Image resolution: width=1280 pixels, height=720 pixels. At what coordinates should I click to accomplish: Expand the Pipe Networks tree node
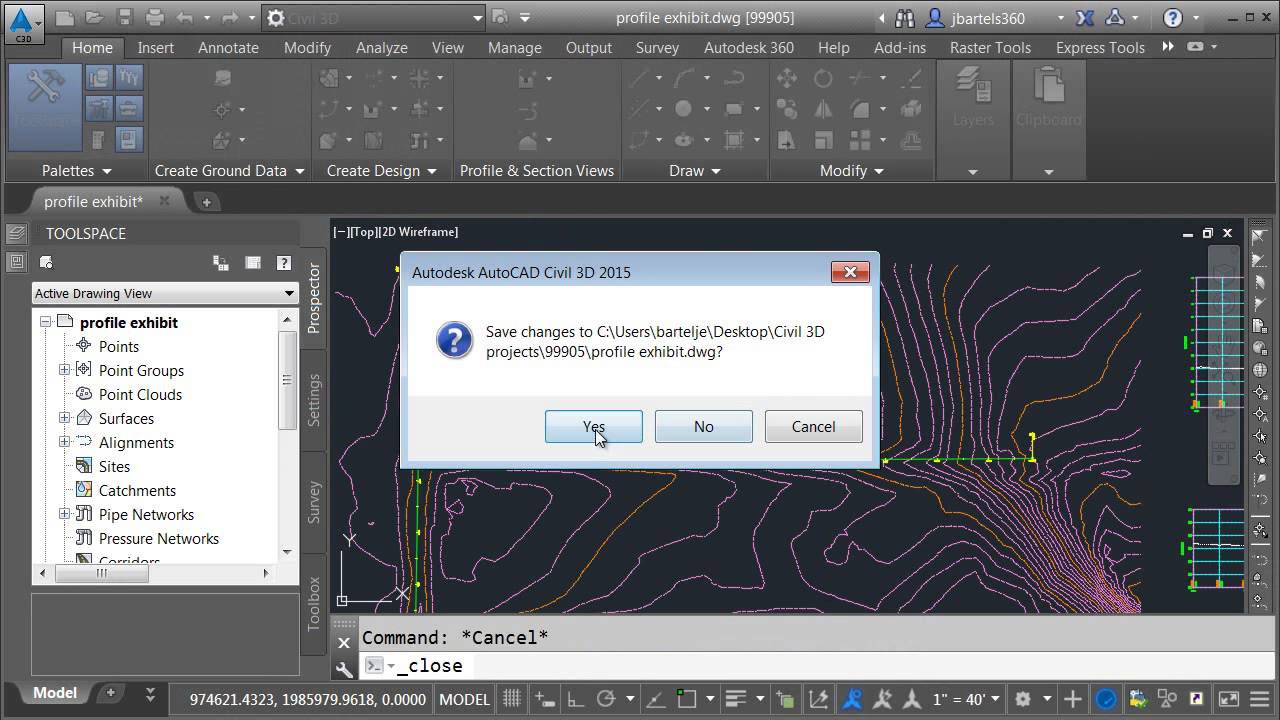[64, 514]
